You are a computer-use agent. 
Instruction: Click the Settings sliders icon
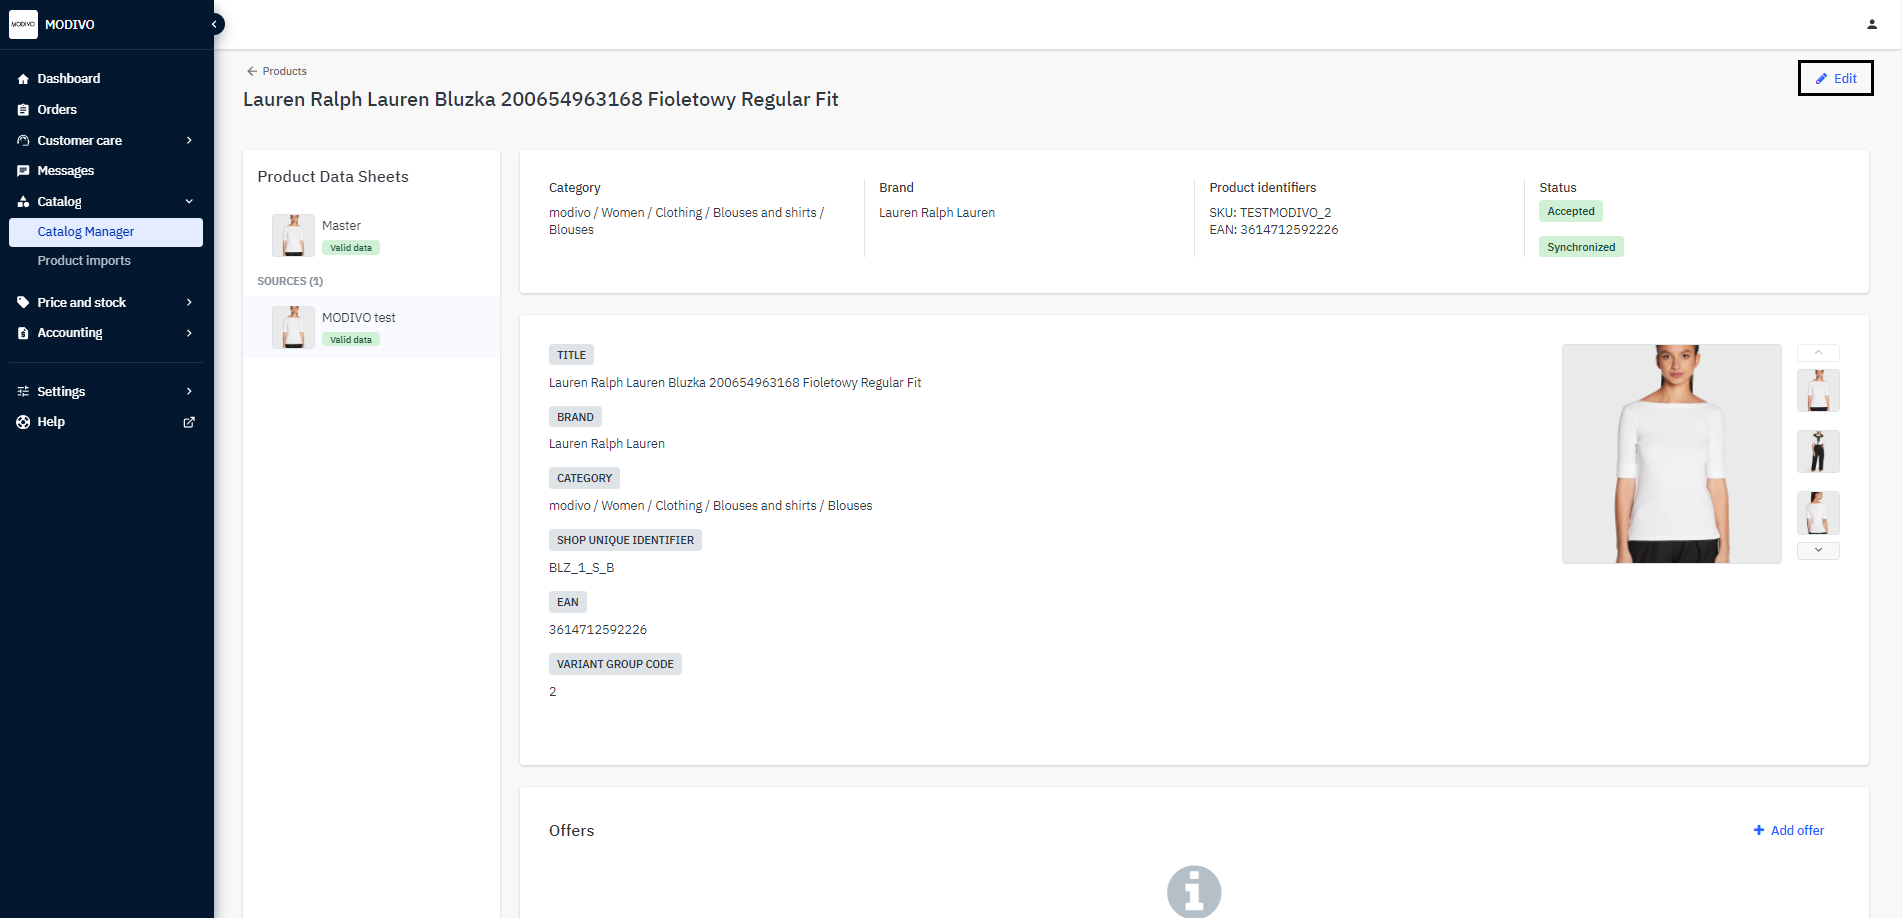[x=23, y=392]
